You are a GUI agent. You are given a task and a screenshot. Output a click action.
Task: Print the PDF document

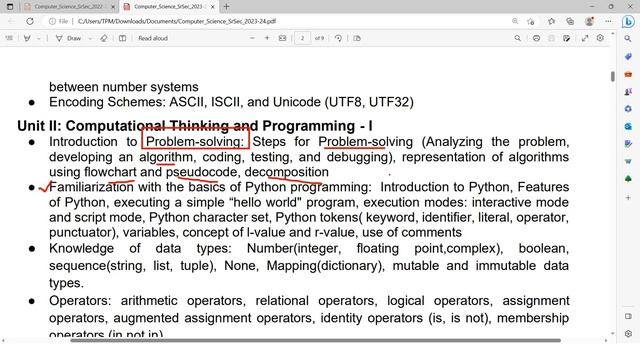click(x=536, y=38)
